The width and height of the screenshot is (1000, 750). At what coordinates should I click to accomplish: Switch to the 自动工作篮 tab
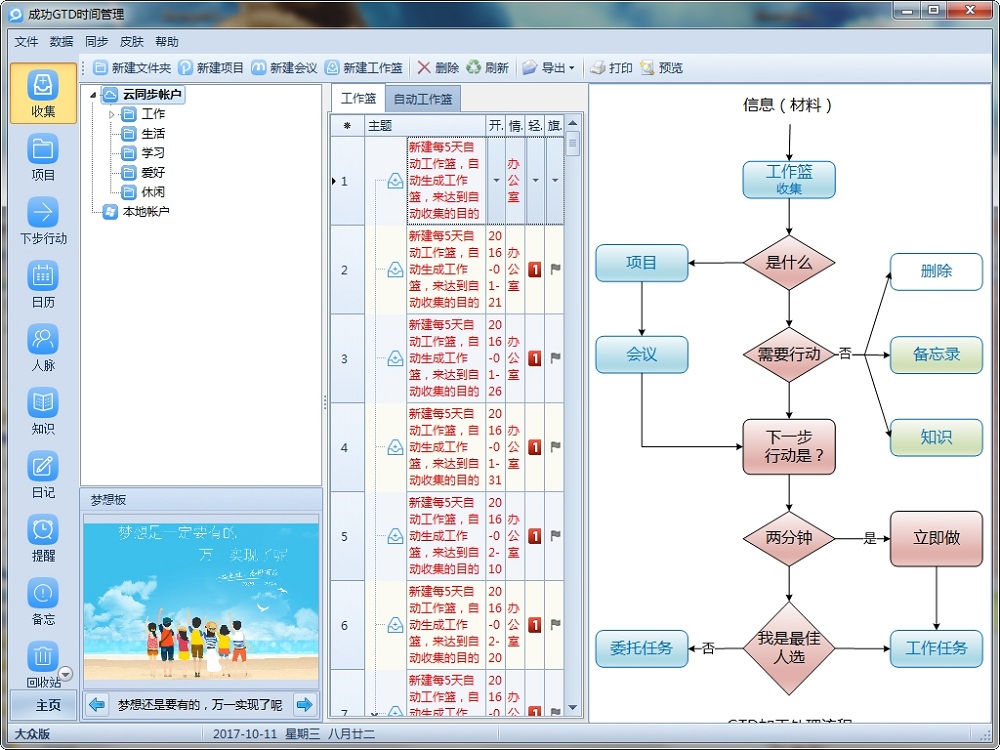tap(424, 98)
